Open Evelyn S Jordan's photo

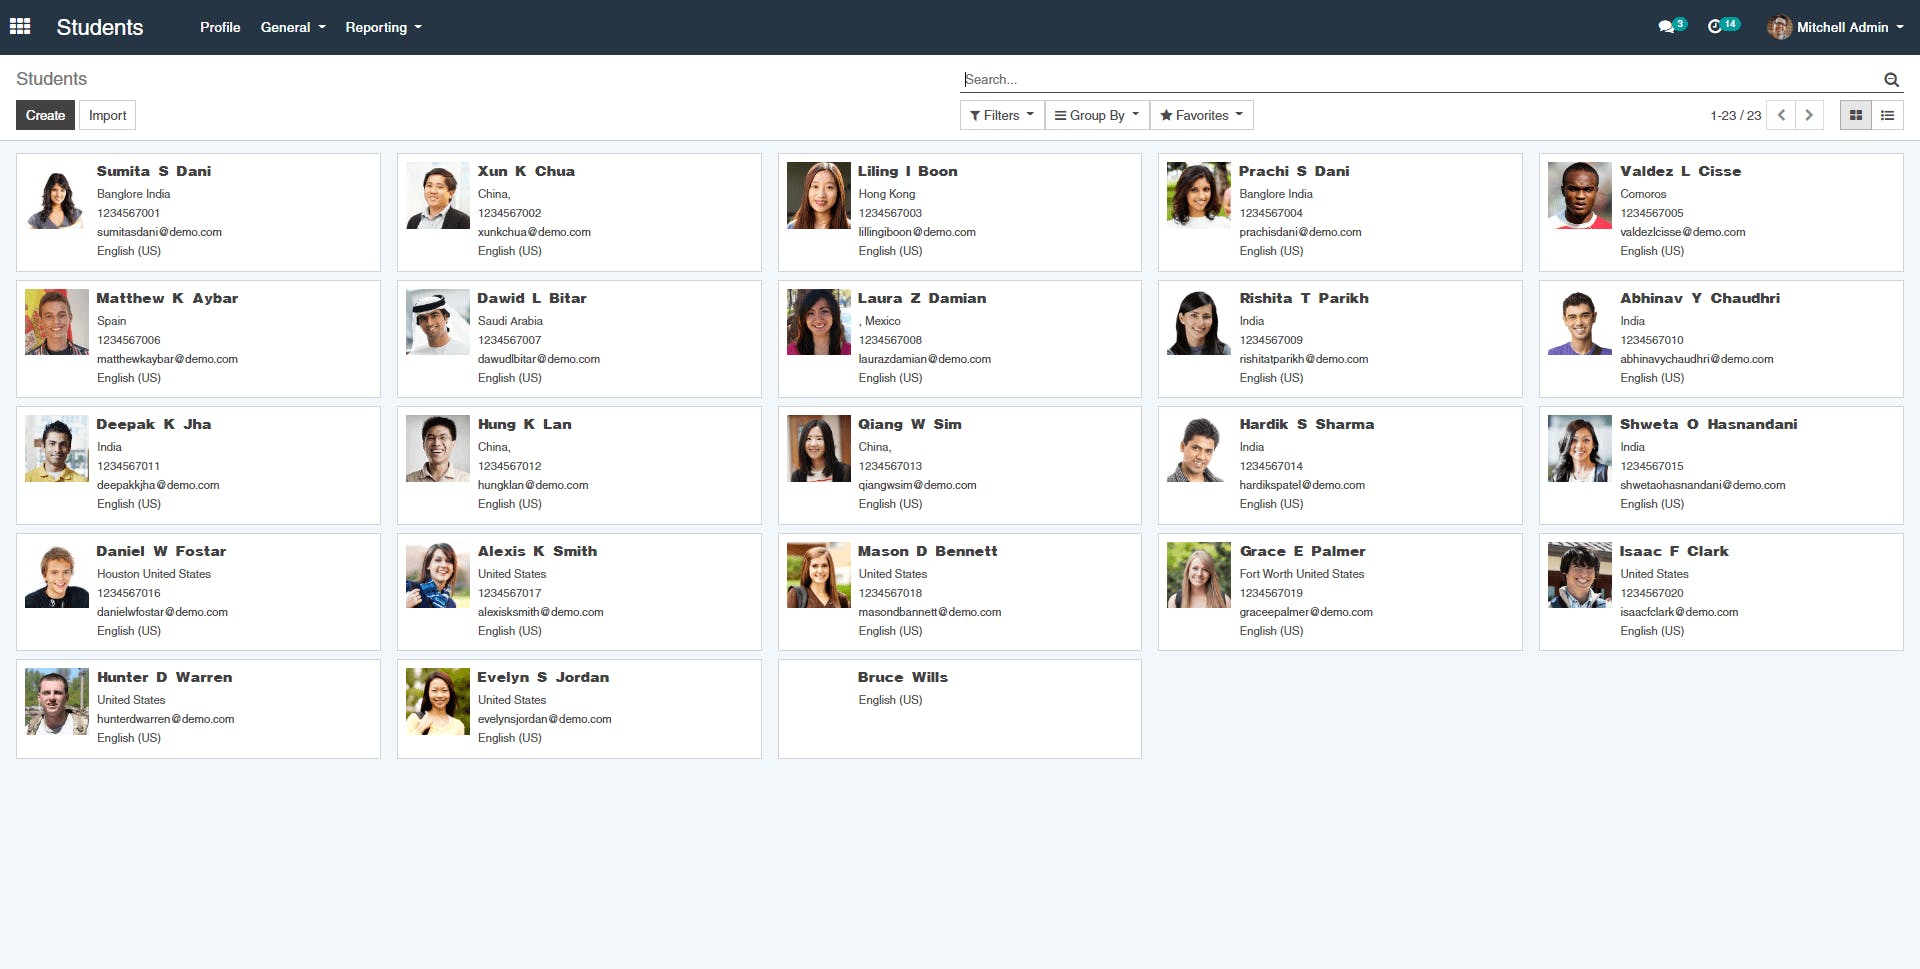(x=438, y=702)
